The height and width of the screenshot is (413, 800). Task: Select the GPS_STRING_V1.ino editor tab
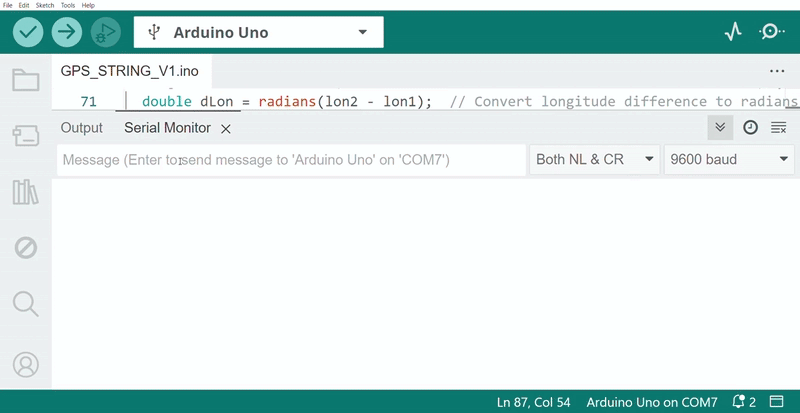click(130, 71)
